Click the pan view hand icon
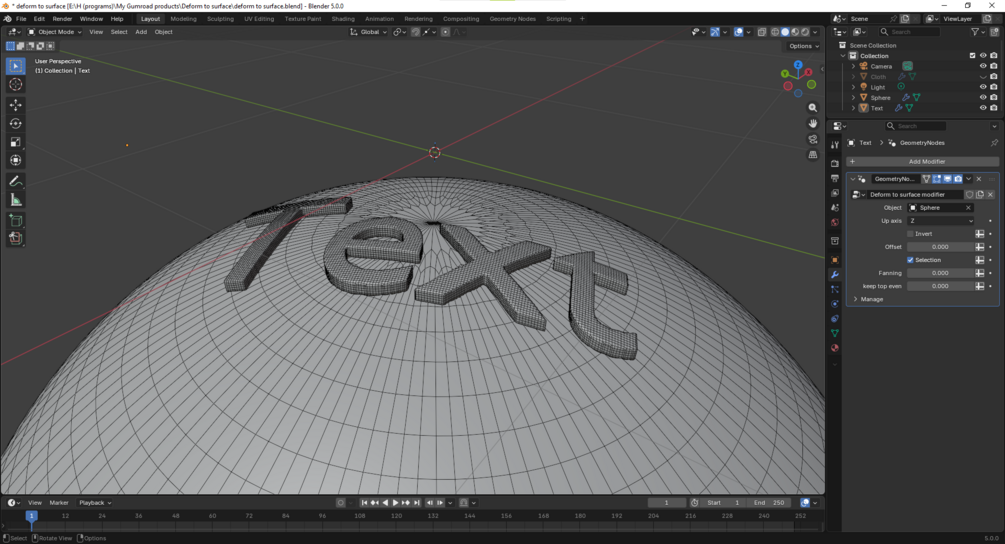This screenshot has width=1005, height=544. [x=813, y=124]
